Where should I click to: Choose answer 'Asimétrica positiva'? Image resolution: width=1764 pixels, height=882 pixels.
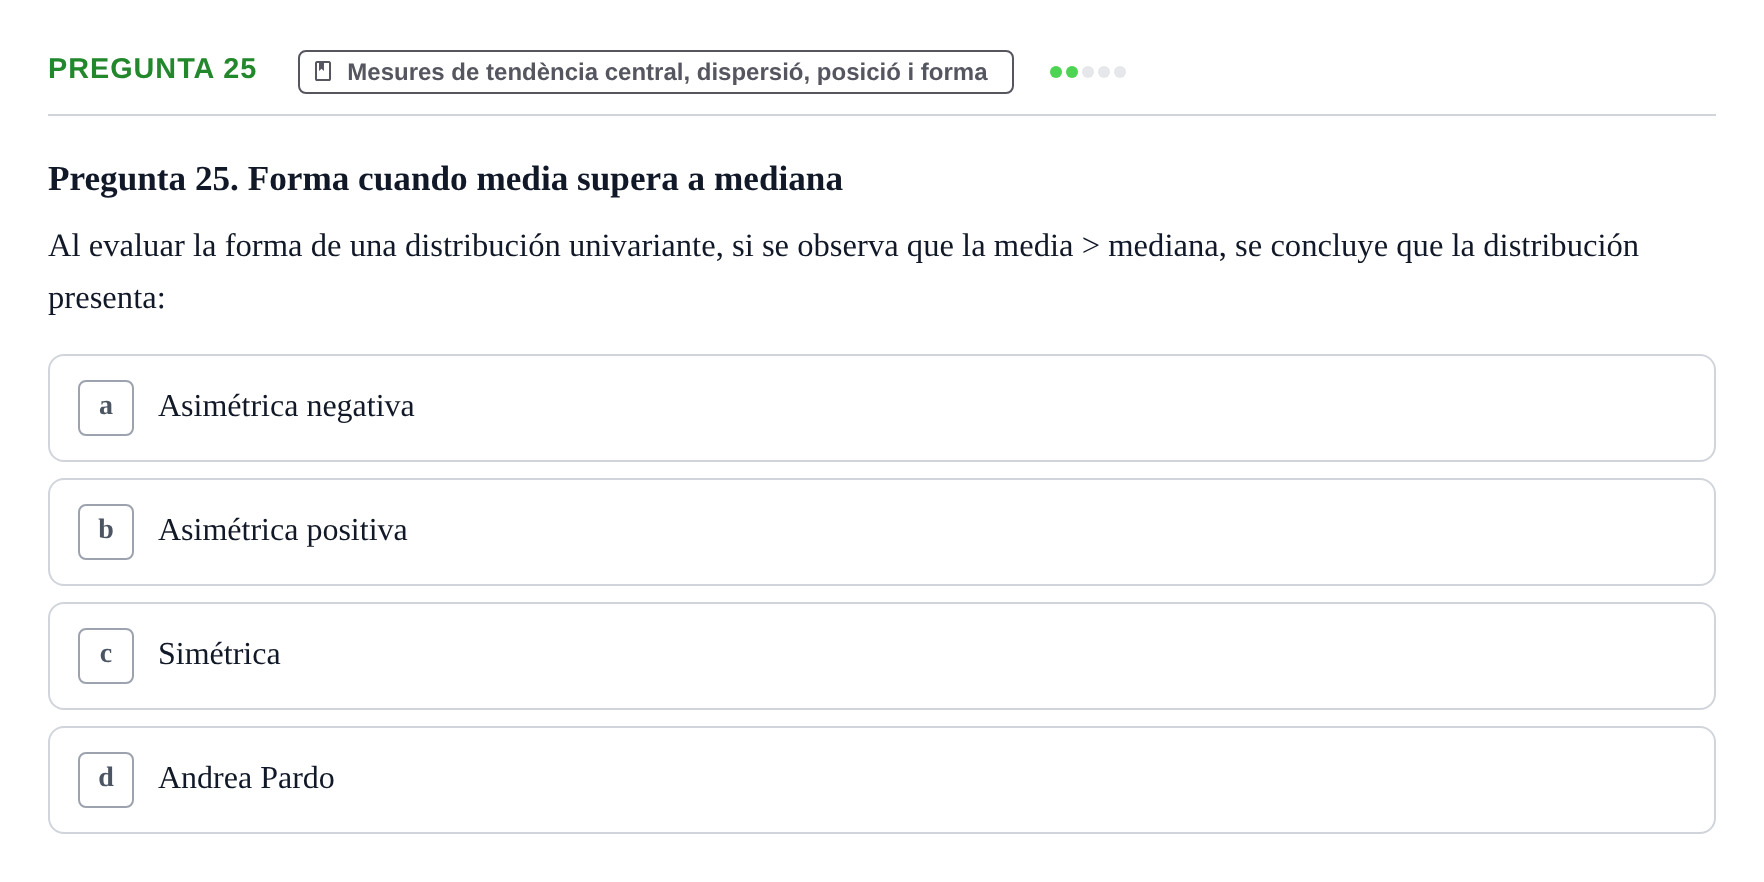pyautogui.click(x=882, y=532)
